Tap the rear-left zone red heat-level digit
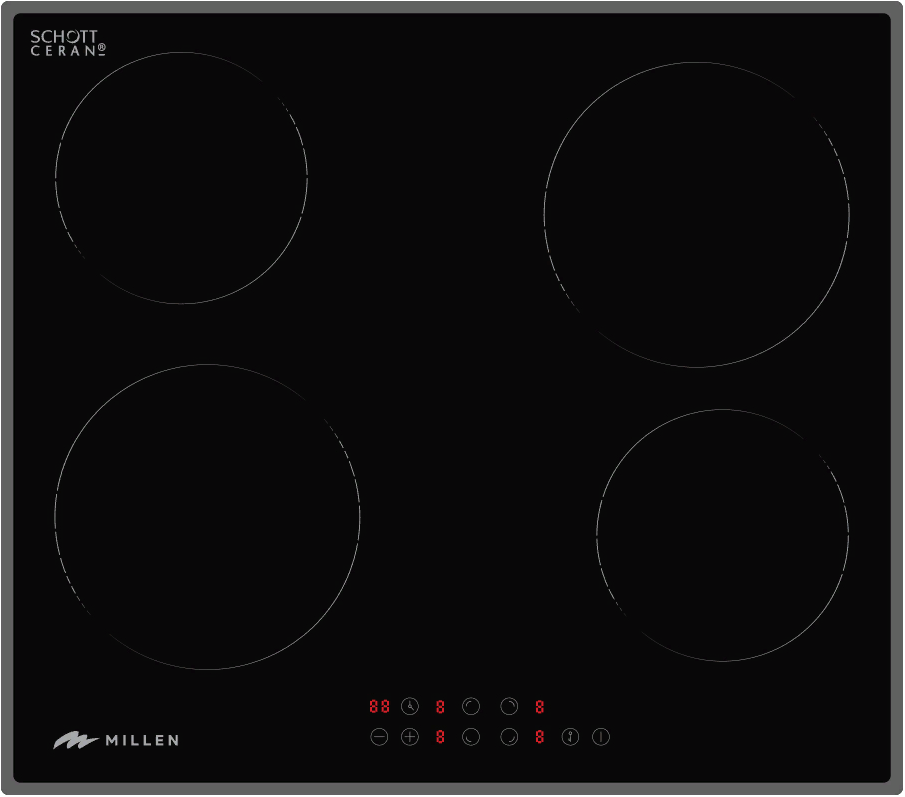The height and width of the screenshot is (797, 905). coord(440,707)
